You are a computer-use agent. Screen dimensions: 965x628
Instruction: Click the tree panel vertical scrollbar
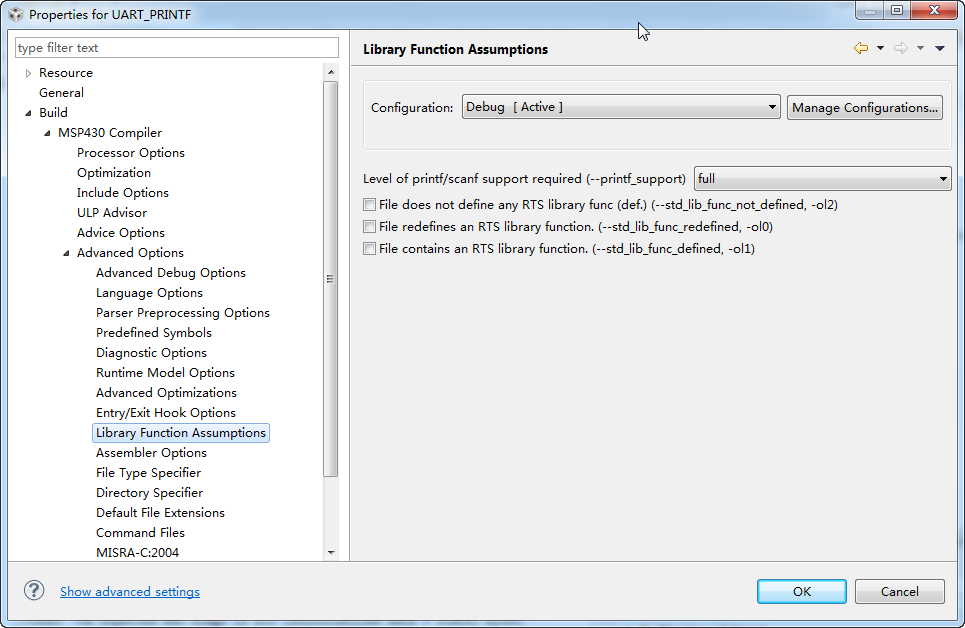pos(331,280)
